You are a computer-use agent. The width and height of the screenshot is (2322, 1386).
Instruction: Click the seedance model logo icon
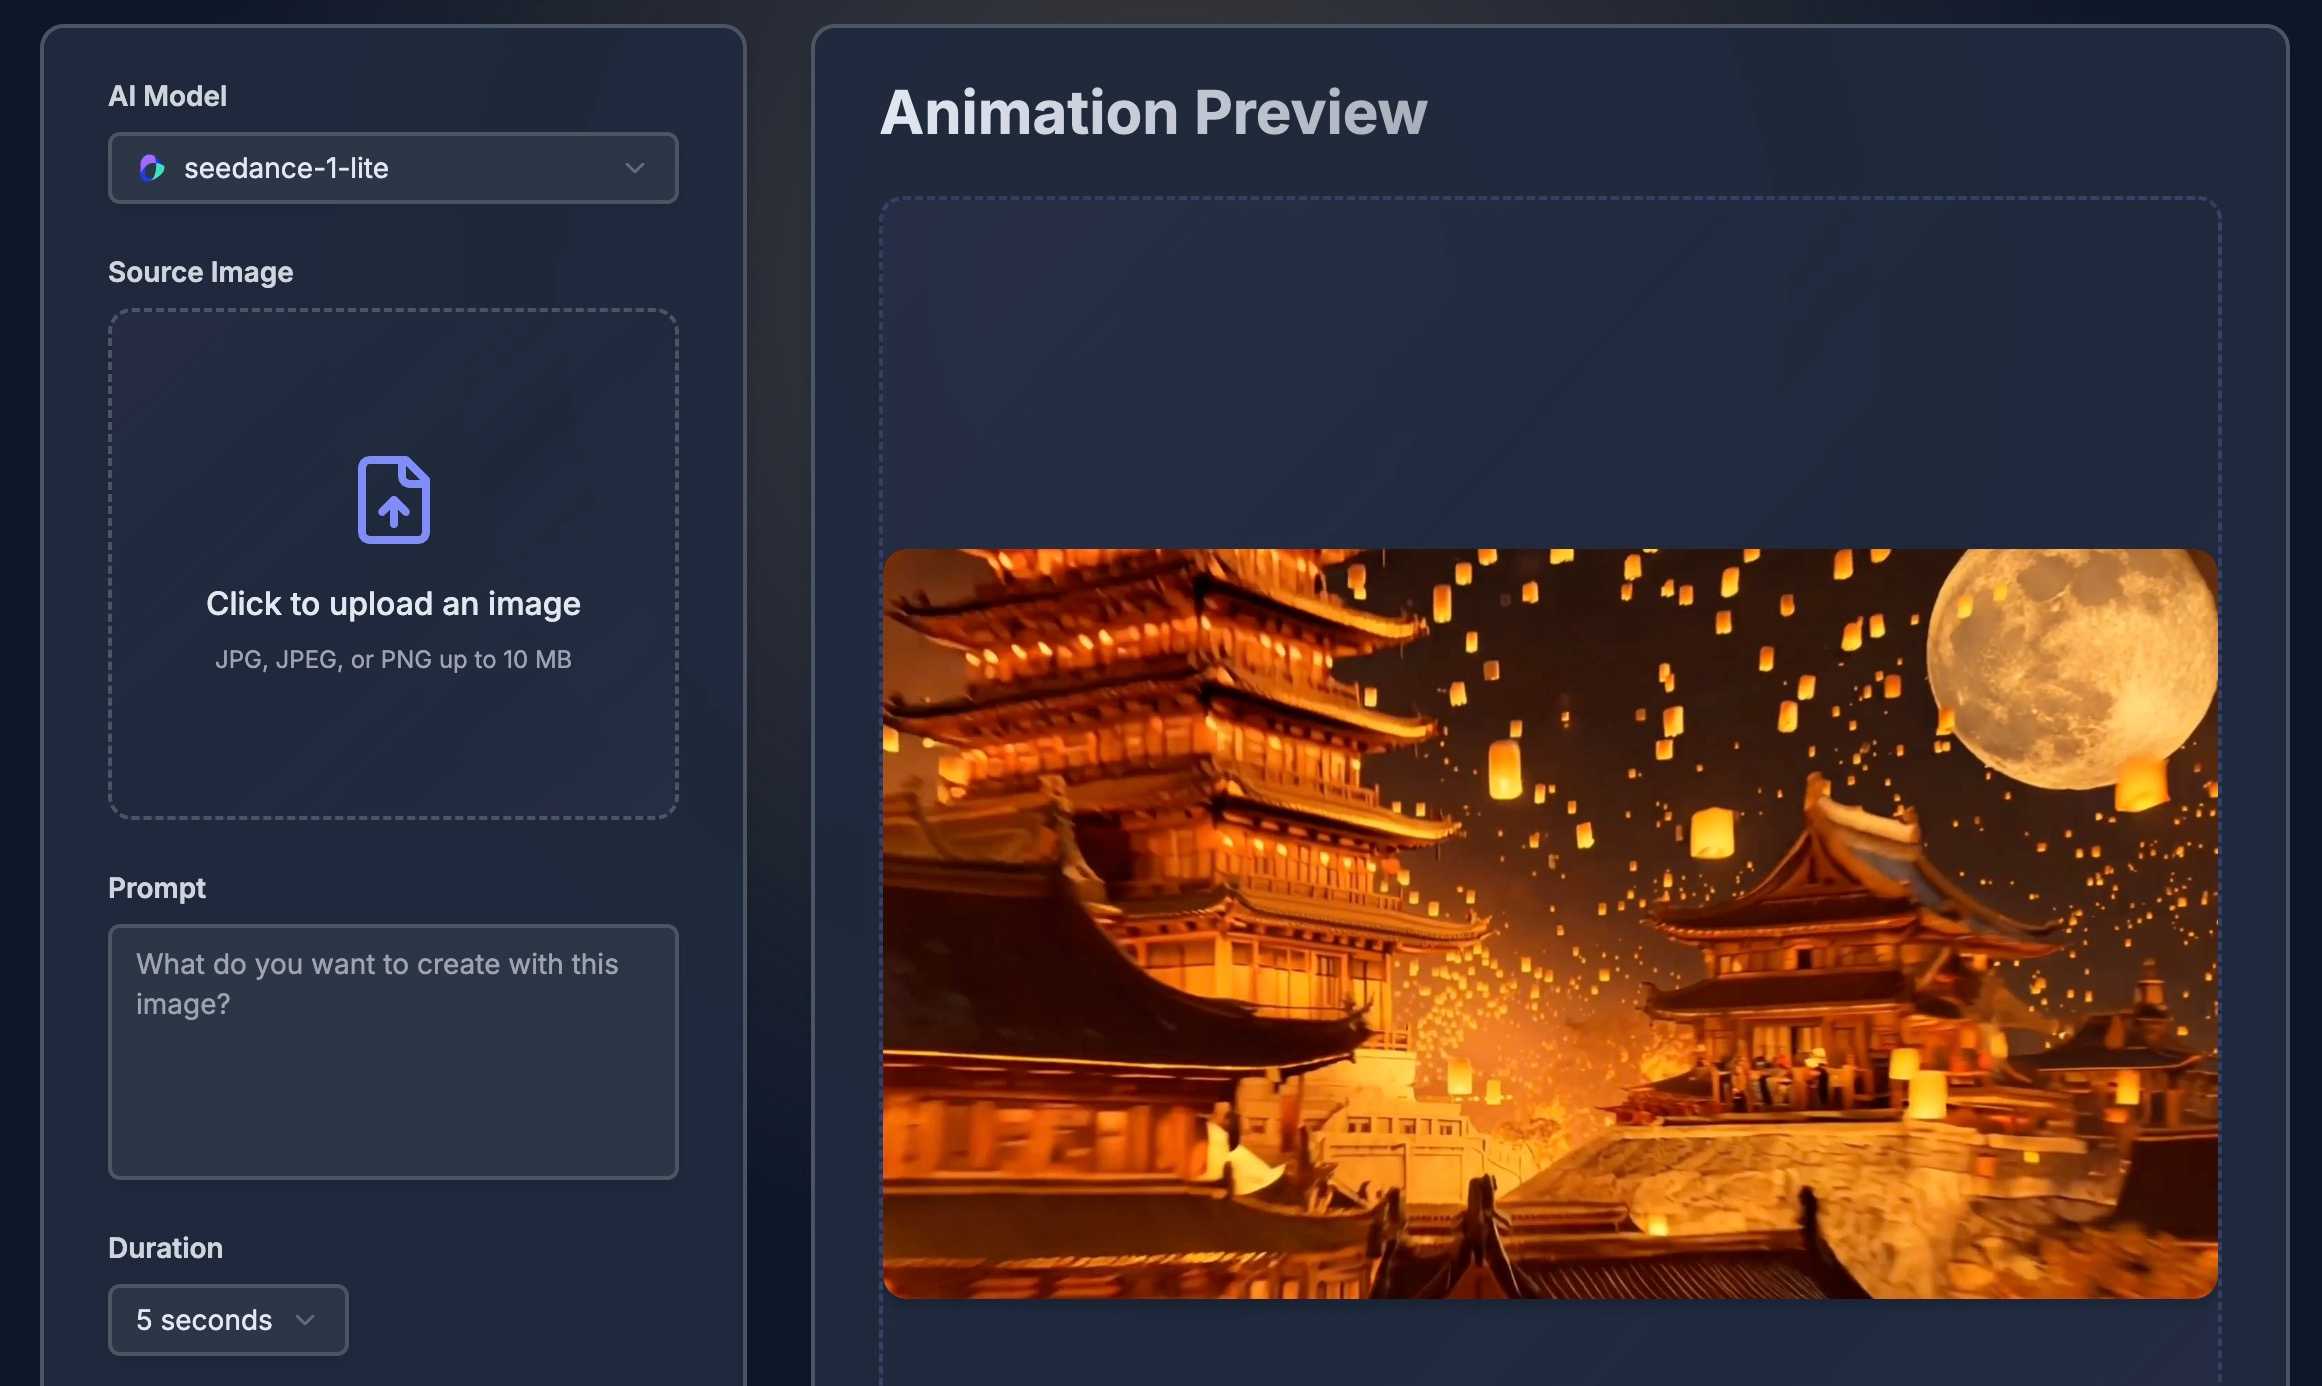(x=152, y=168)
